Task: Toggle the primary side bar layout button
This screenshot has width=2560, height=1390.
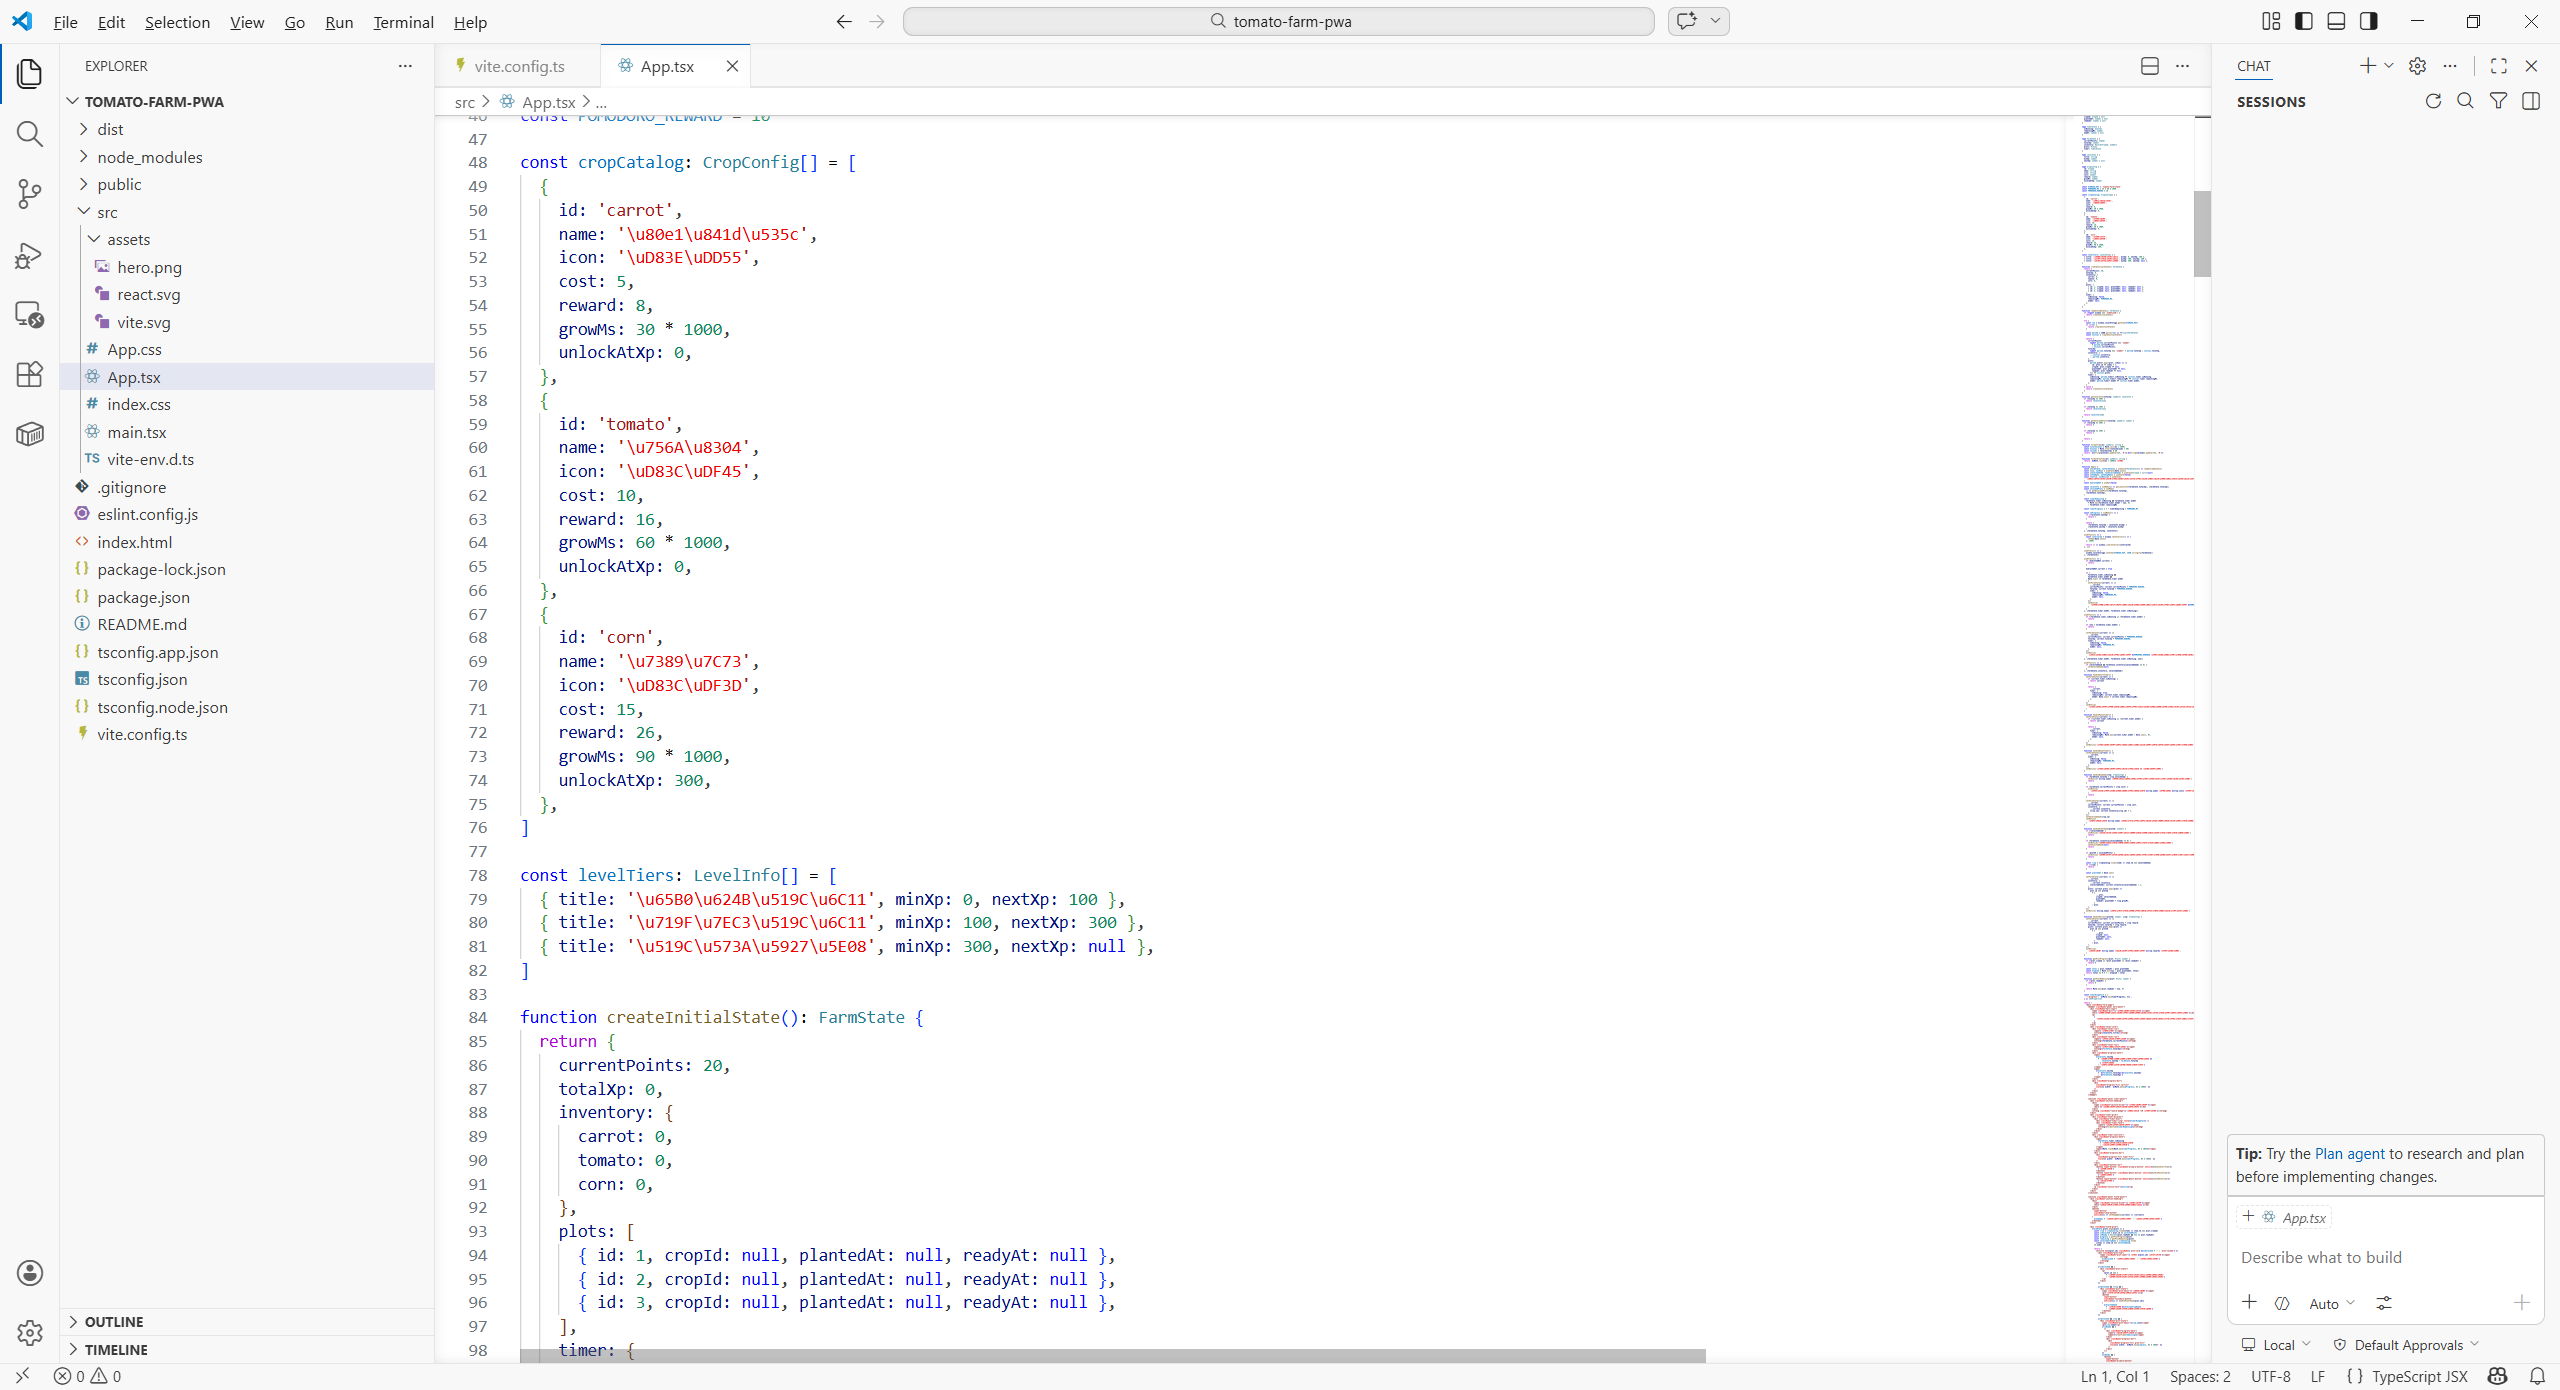Action: point(2304,21)
